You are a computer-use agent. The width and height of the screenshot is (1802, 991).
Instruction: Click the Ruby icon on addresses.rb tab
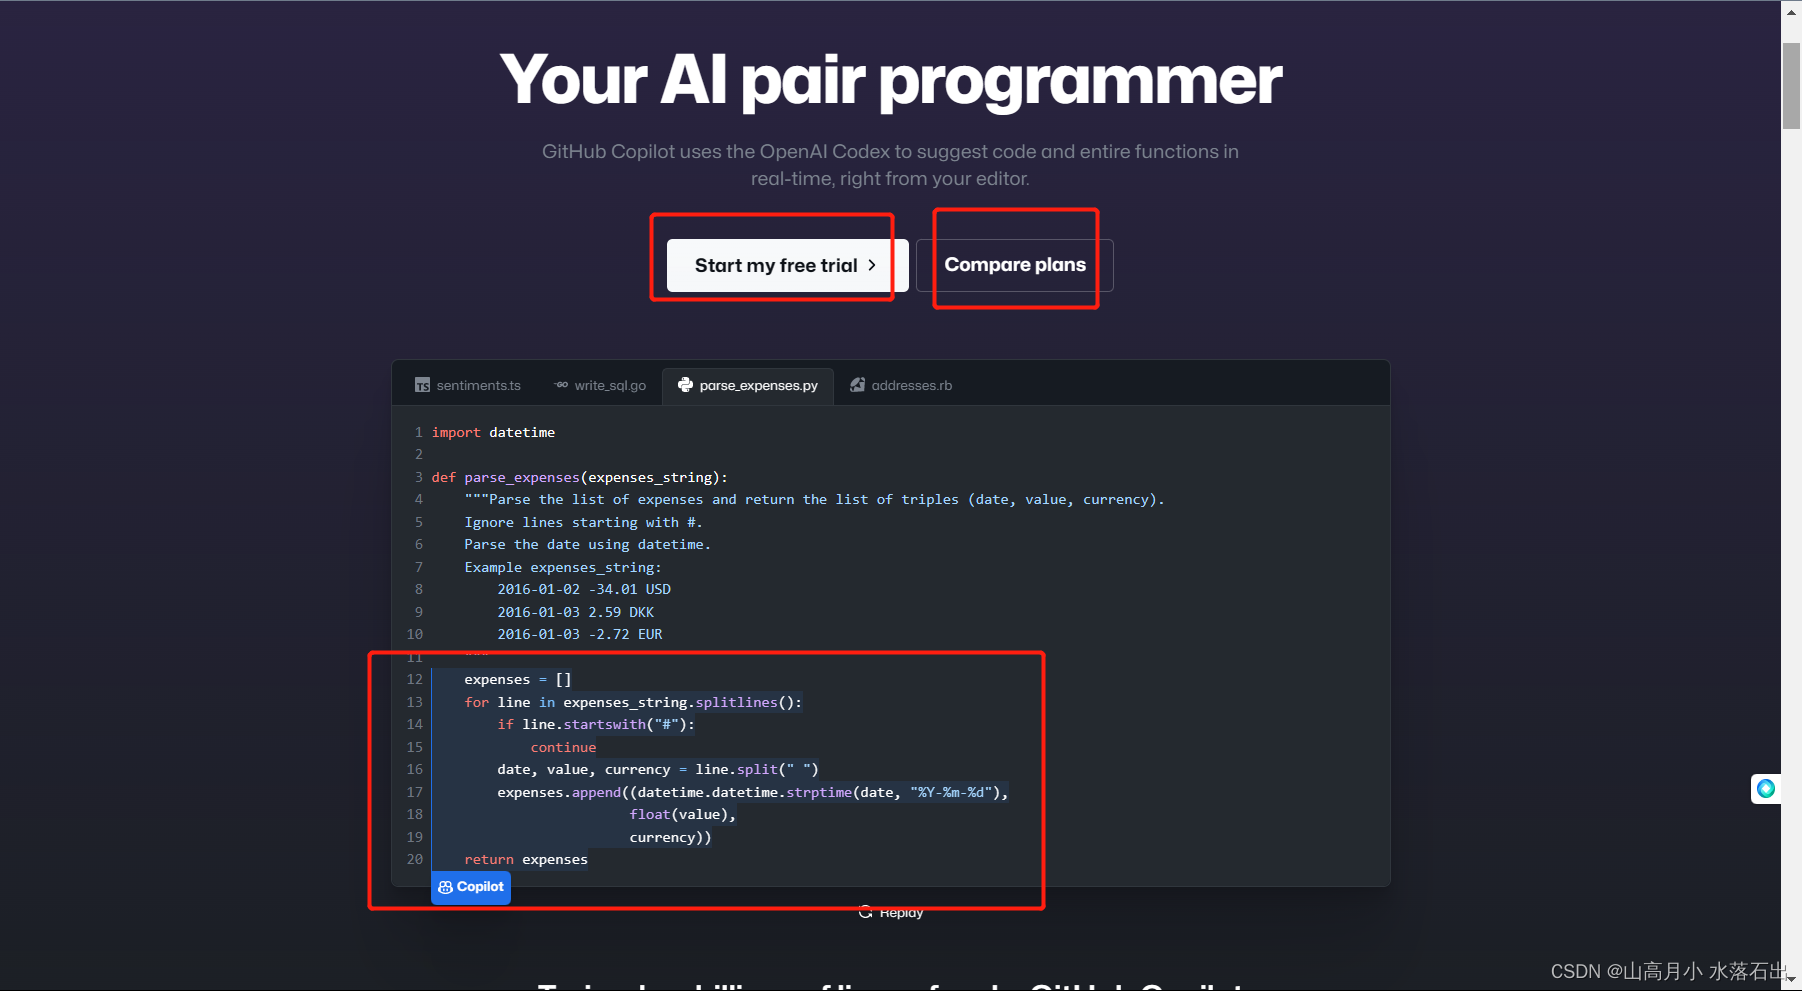tap(857, 385)
